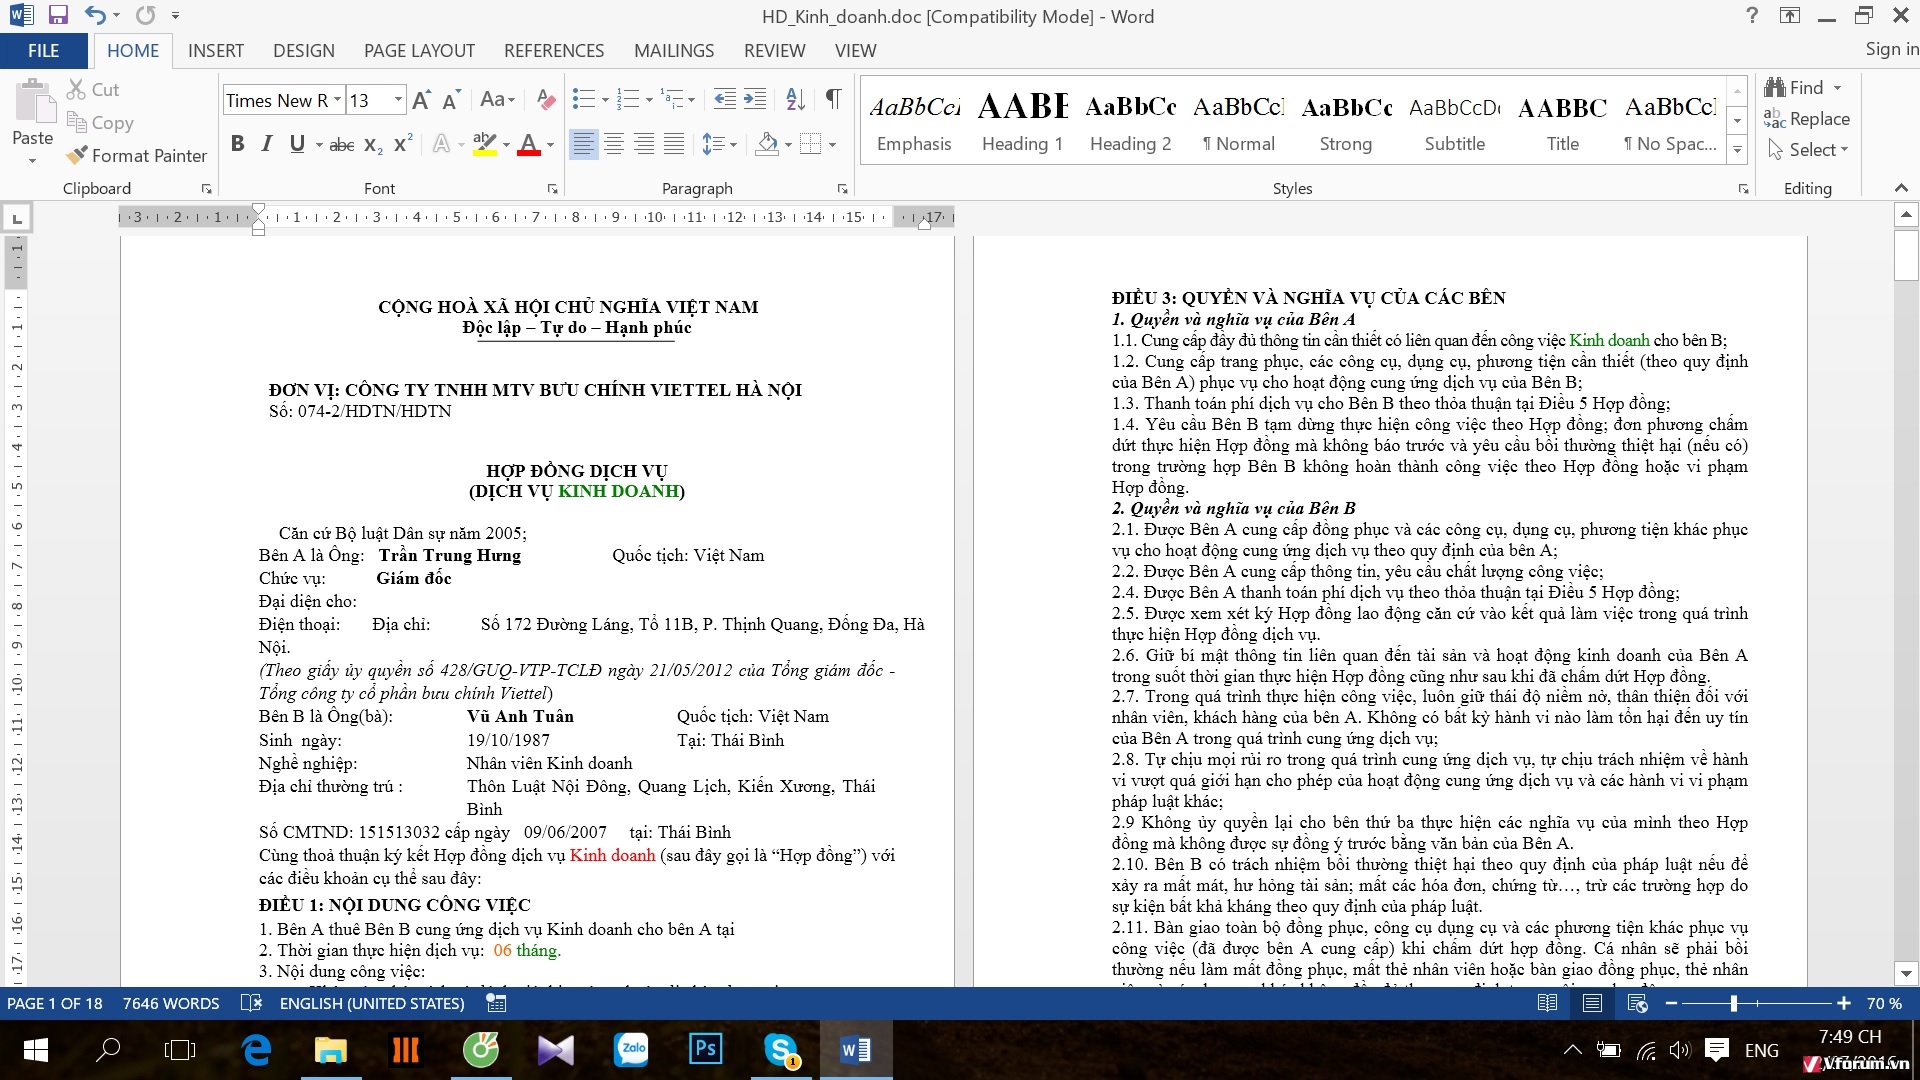
Task: Click the Grow Font icon
Action: [x=421, y=100]
